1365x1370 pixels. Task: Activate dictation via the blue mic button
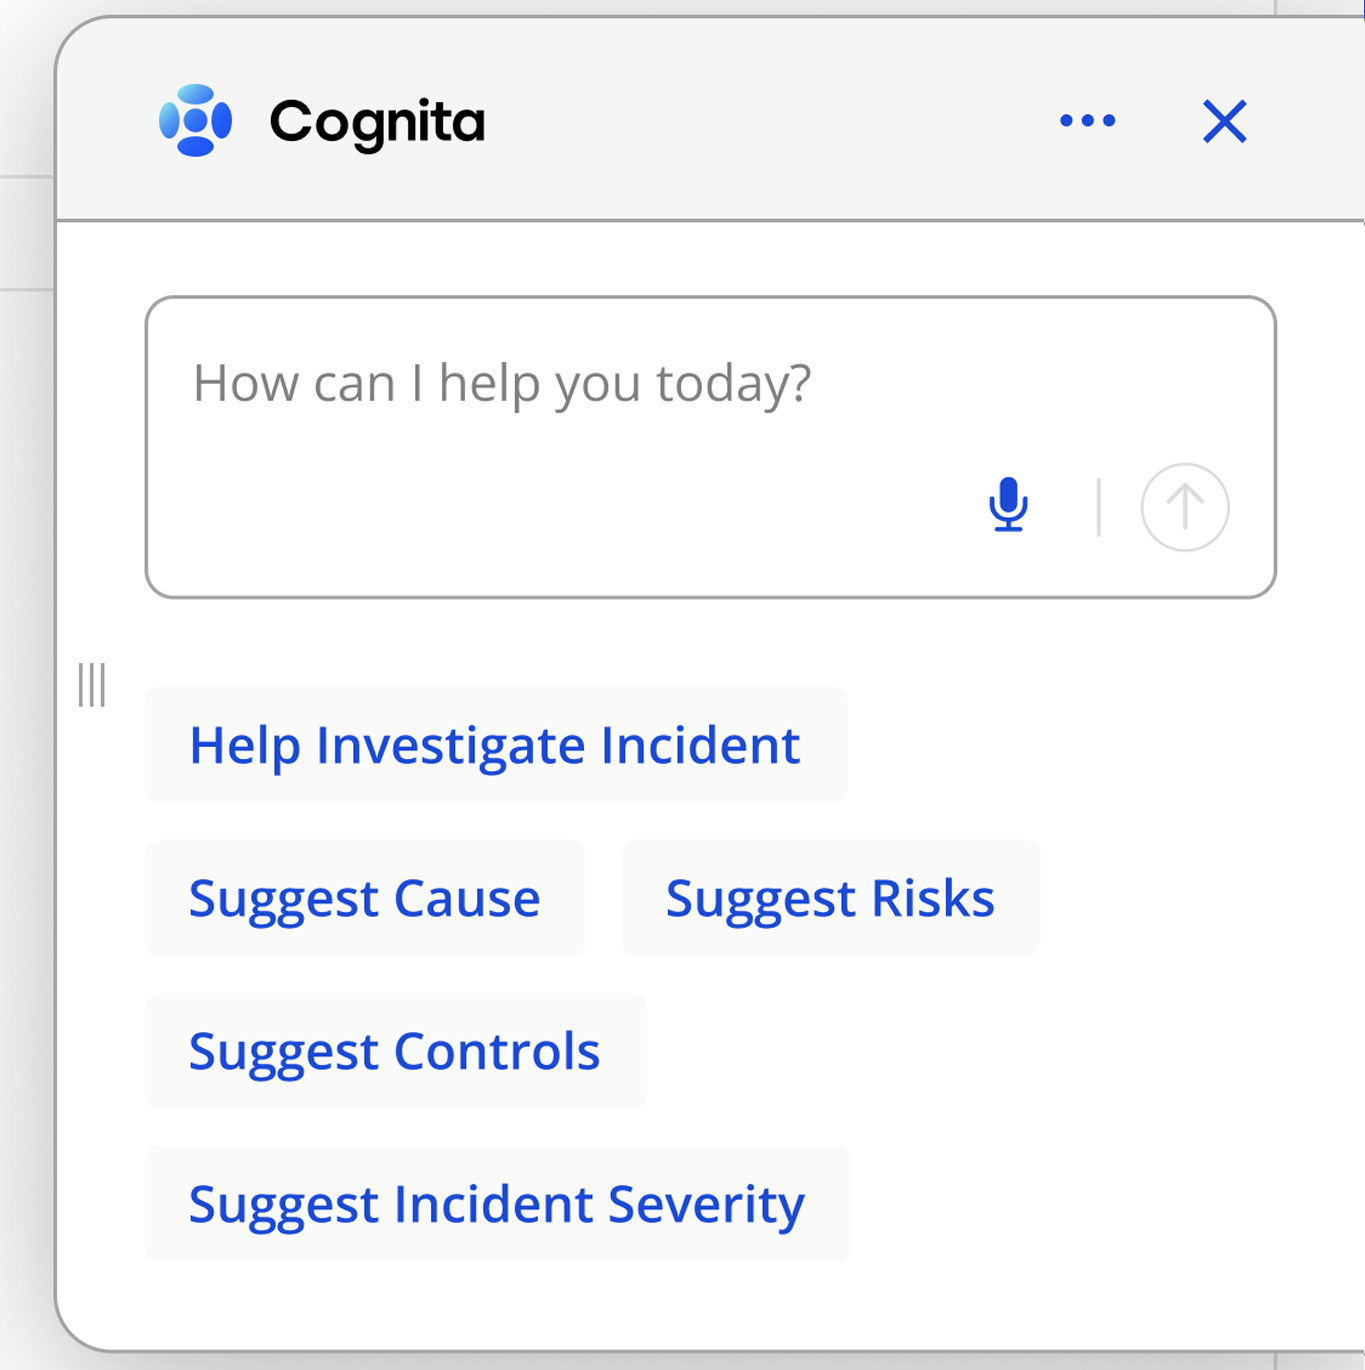click(1008, 505)
